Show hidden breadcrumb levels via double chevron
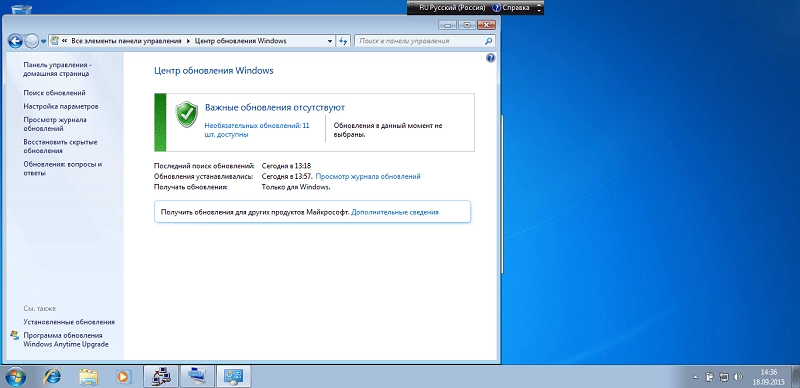The height and width of the screenshot is (388, 800). click(65, 41)
